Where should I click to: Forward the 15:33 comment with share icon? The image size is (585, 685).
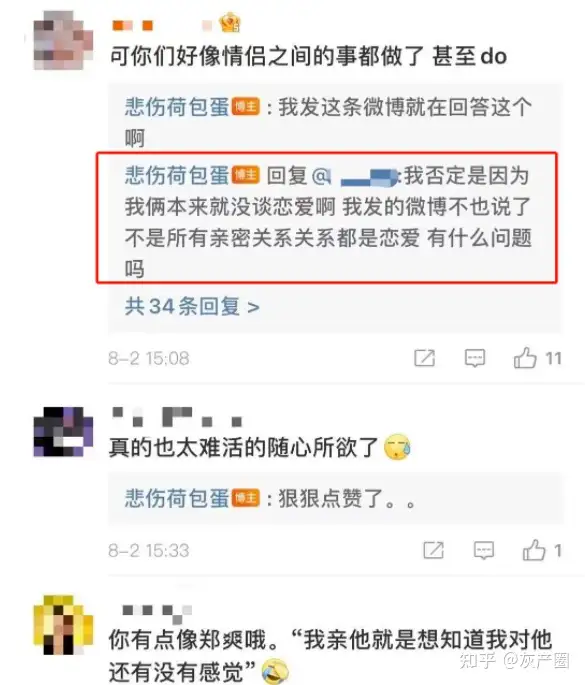click(x=434, y=550)
